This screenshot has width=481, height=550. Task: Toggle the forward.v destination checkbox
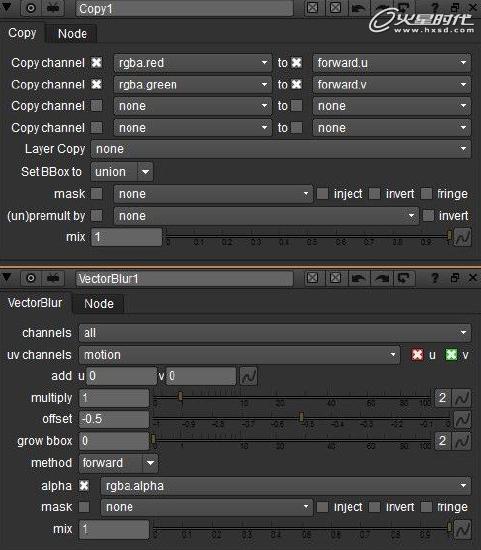coord(297,84)
